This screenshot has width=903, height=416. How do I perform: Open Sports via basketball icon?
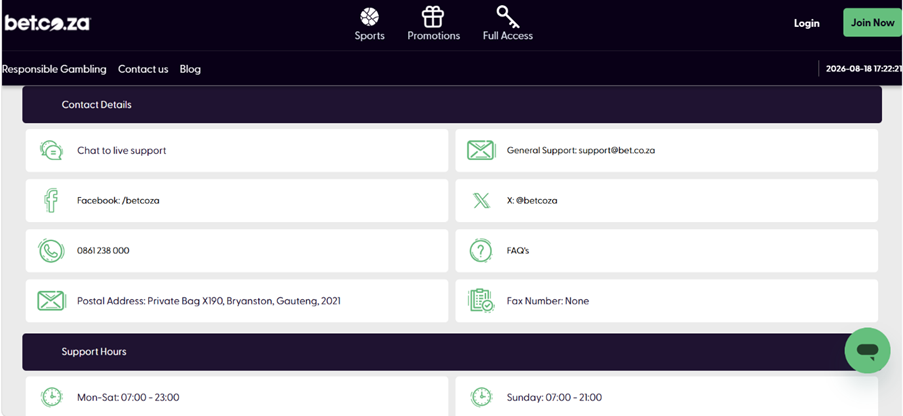[x=369, y=17]
